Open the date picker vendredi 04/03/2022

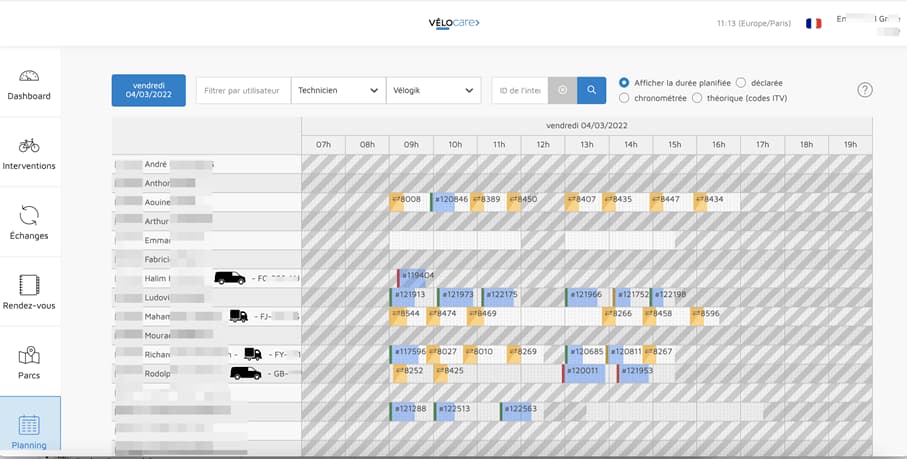pos(149,90)
